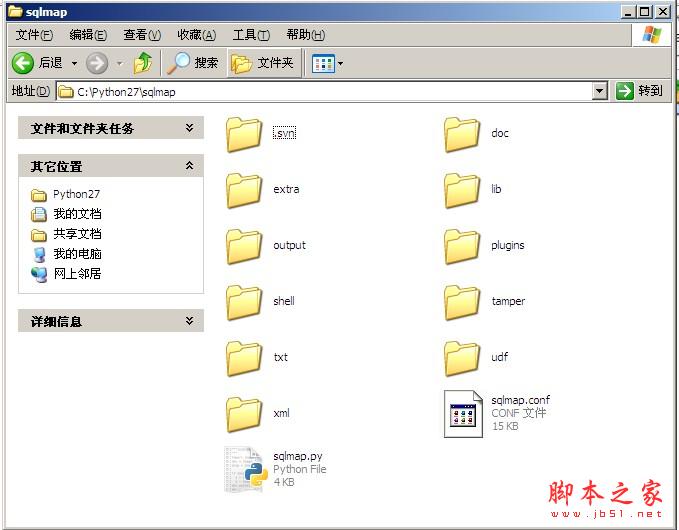Click the Windows flag logo
The width and height of the screenshot is (679, 530).
[x=652, y=35]
